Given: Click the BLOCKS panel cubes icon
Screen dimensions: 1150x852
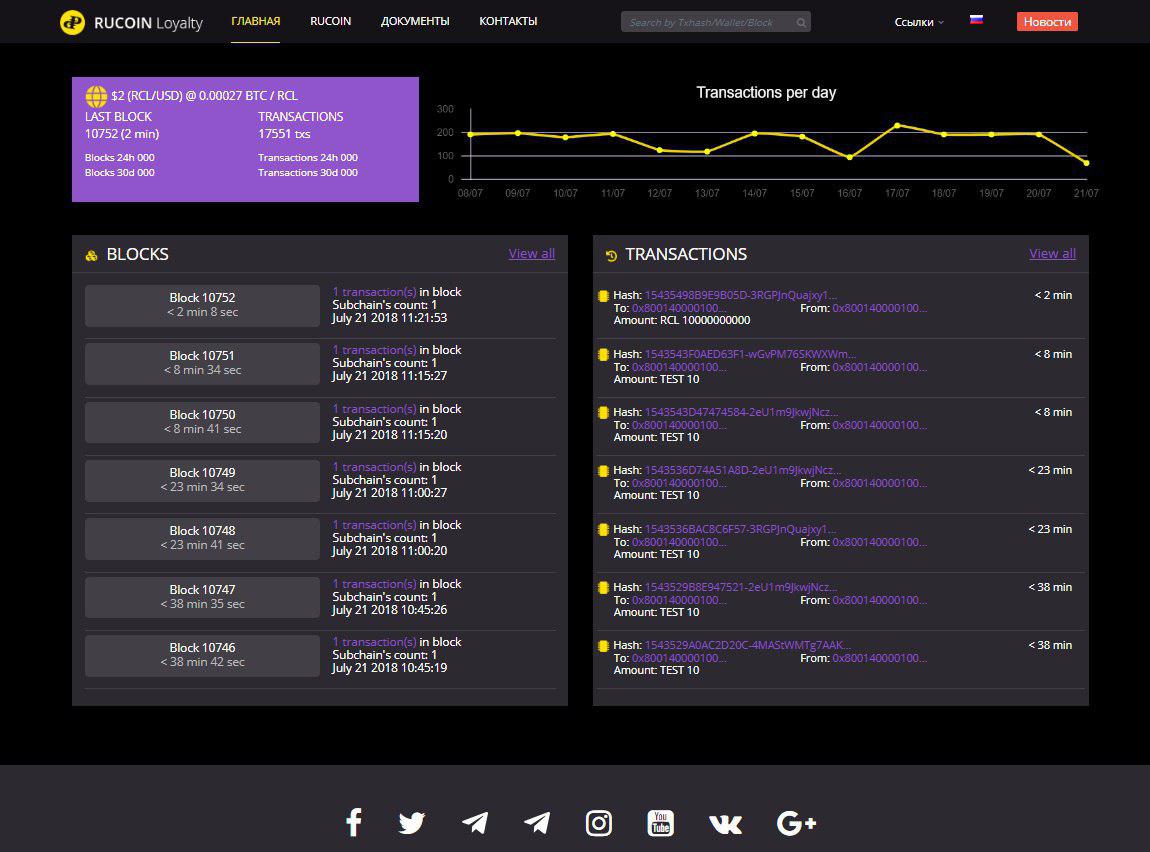Looking at the screenshot, I should (x=92, y=255).
